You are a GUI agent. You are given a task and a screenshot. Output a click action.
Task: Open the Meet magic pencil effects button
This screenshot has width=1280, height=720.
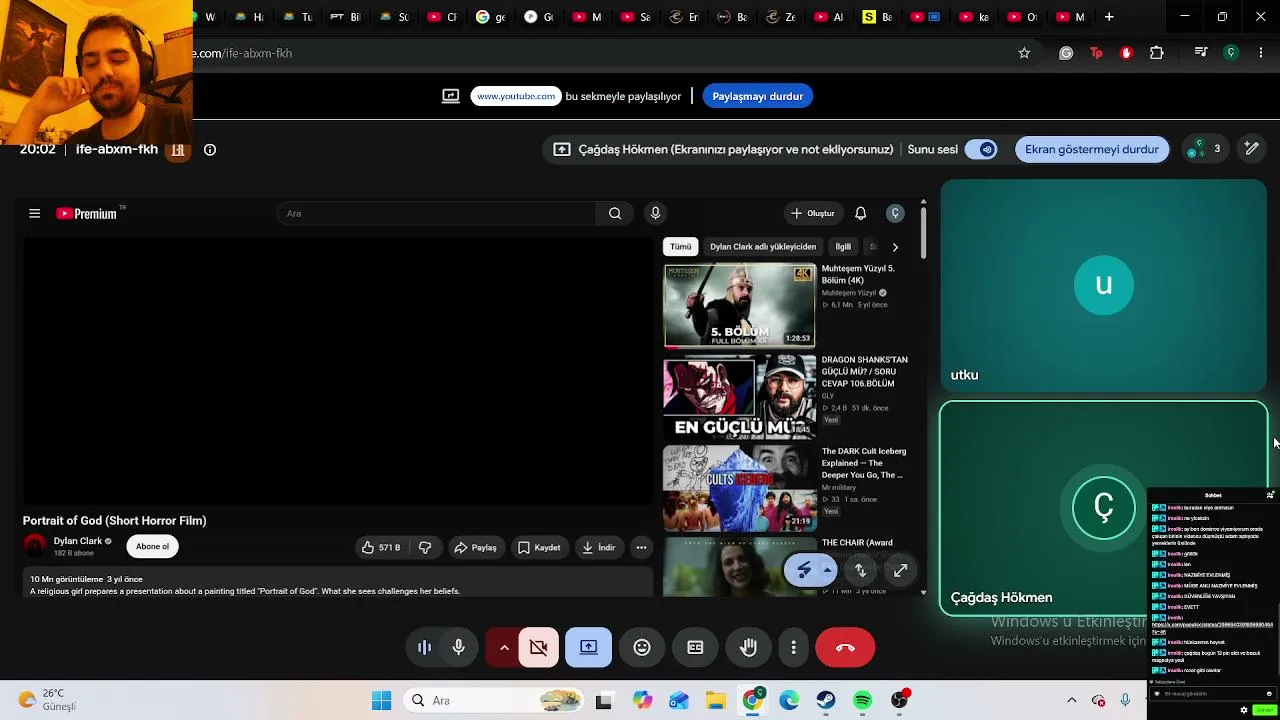pyautogui.click(x=1251, y=149)
